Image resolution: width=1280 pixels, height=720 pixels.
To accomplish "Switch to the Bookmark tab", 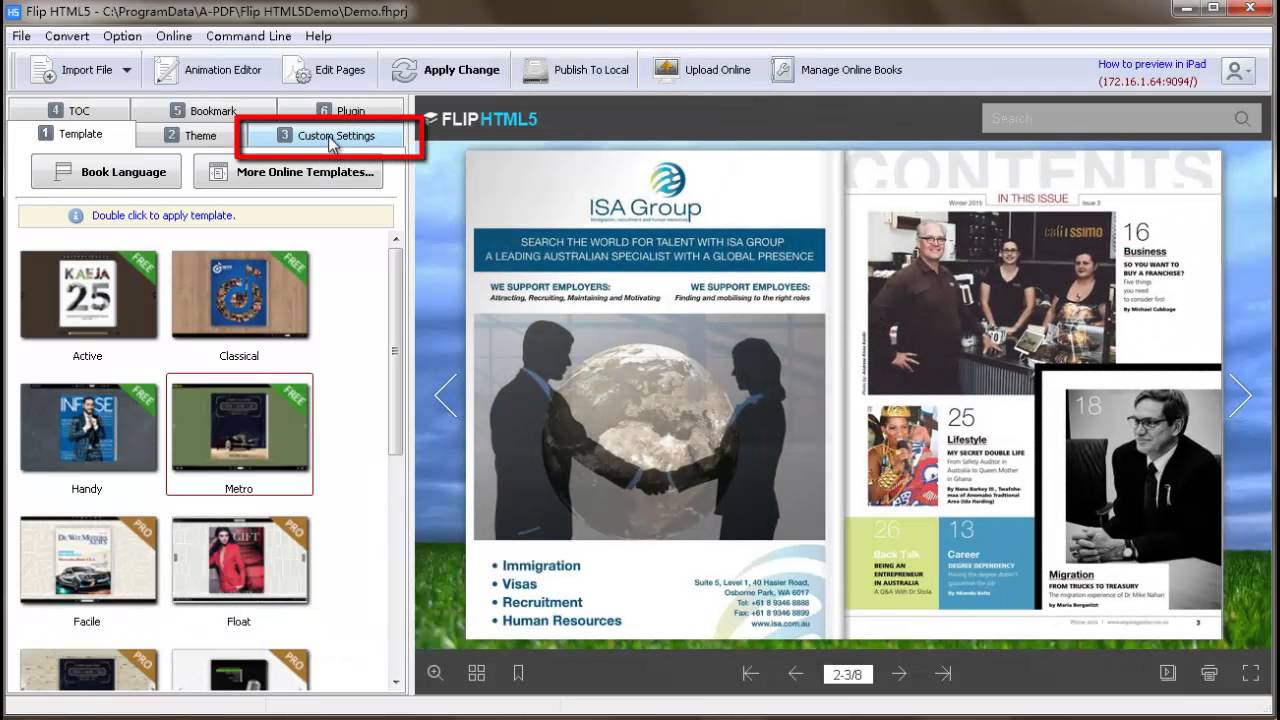I will point(203,110).
